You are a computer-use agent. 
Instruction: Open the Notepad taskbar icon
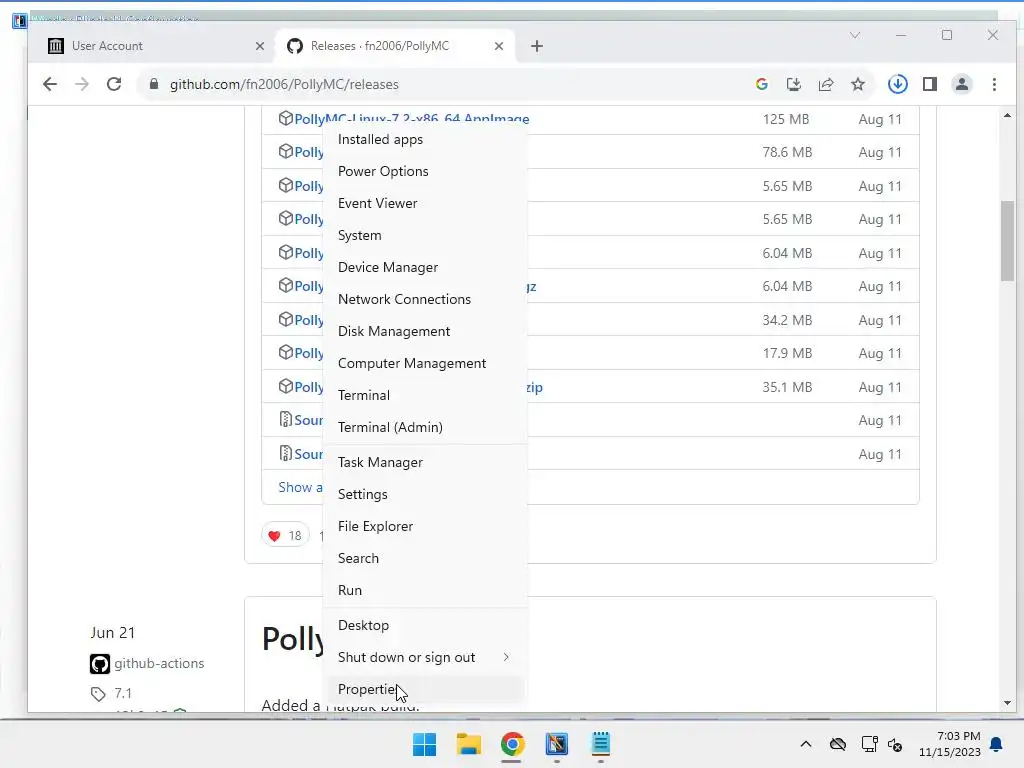[601, 744]
